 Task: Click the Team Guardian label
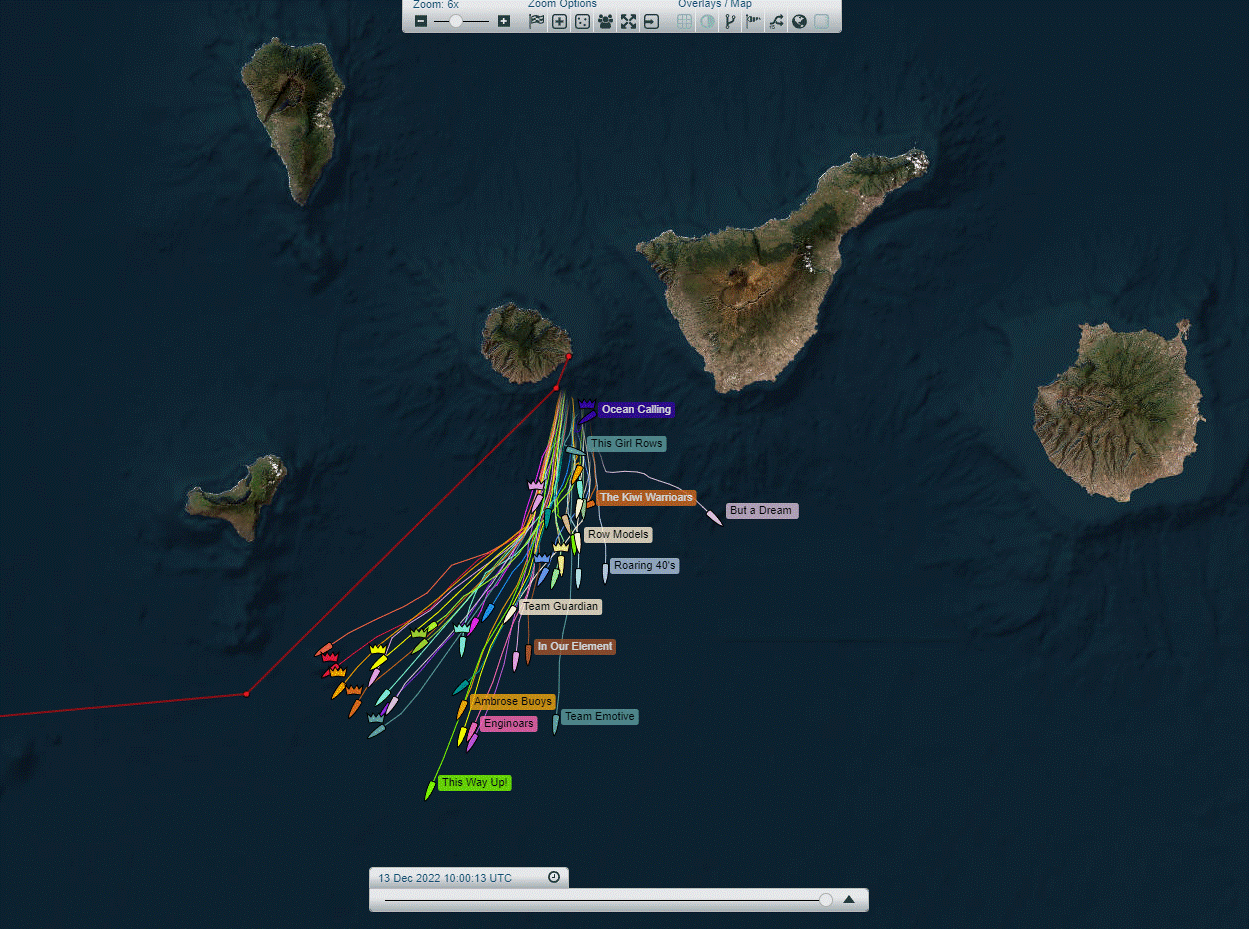(x=560, y=606)
